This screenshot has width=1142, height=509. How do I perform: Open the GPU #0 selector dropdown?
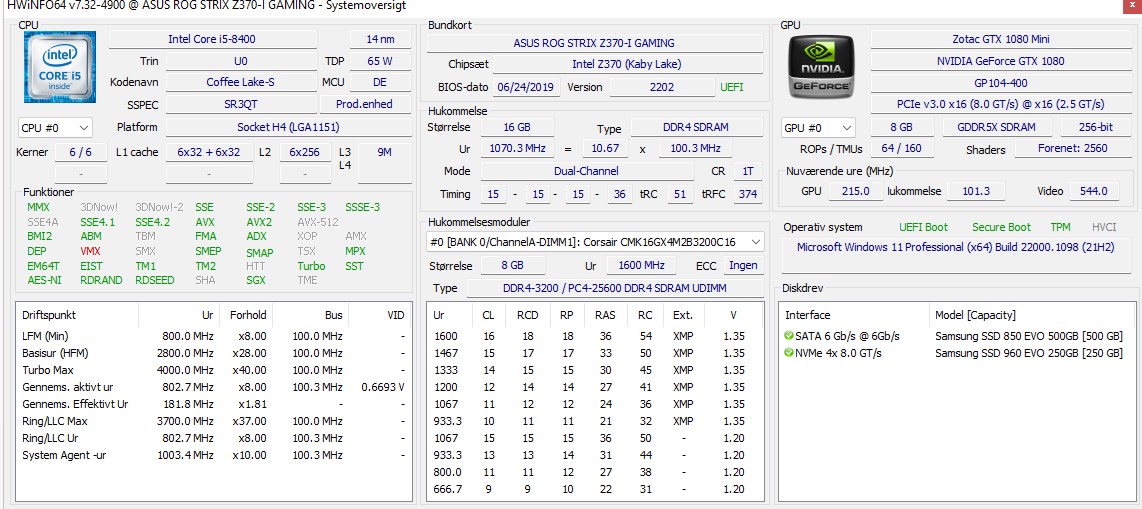point(817,127)
